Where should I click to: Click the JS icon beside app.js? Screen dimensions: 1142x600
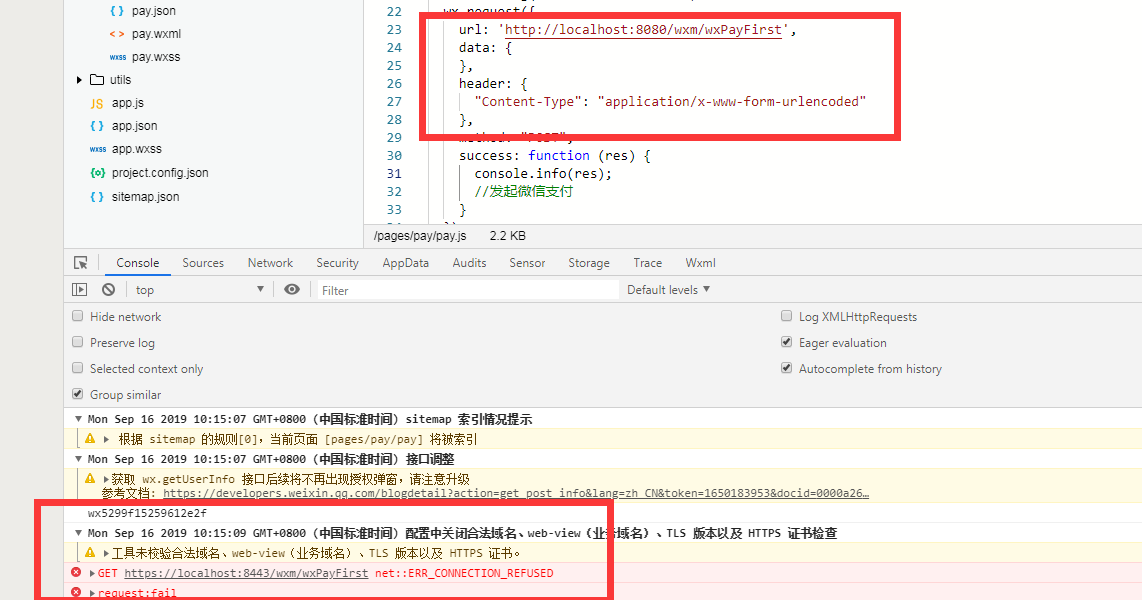point(97,103)
